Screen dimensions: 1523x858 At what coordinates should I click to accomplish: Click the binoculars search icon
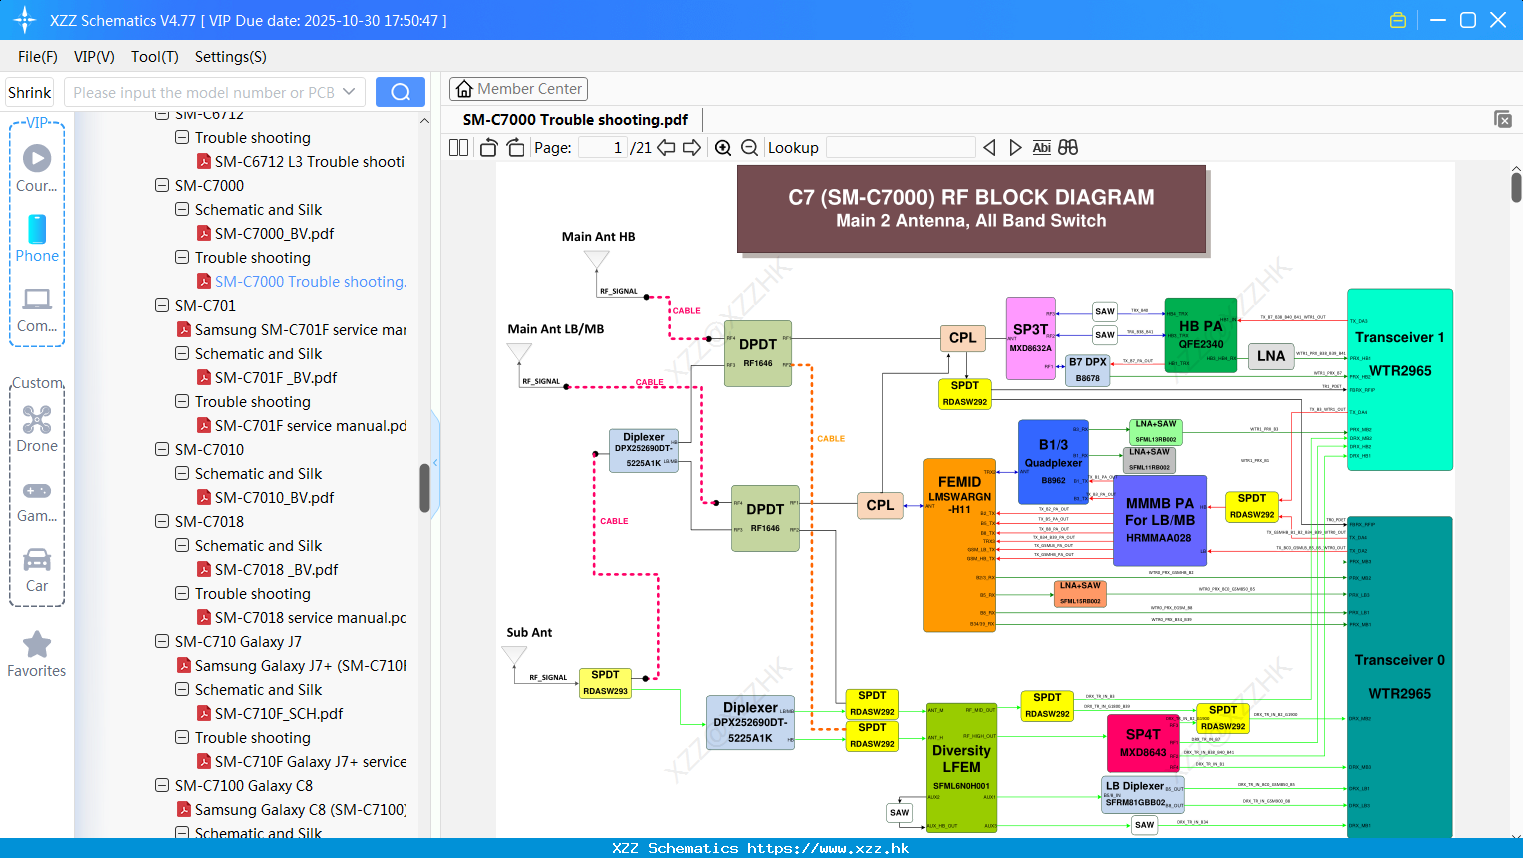pyautogui.click(x=1068, y=147)
